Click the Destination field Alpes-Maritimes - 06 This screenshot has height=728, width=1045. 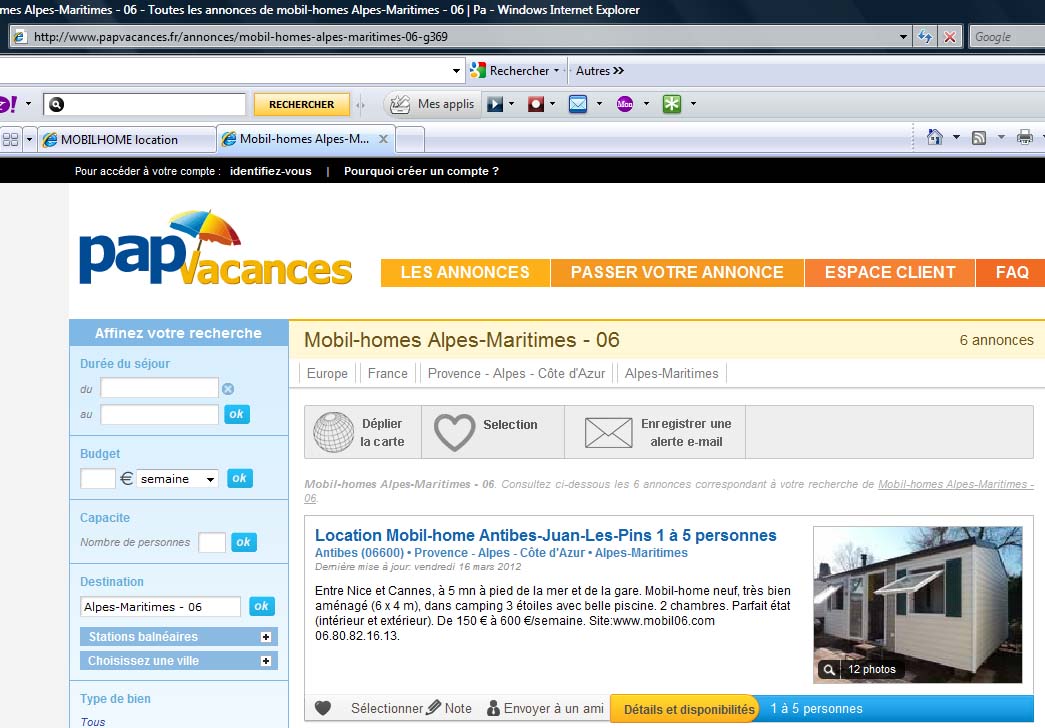(x=161, y=607)
